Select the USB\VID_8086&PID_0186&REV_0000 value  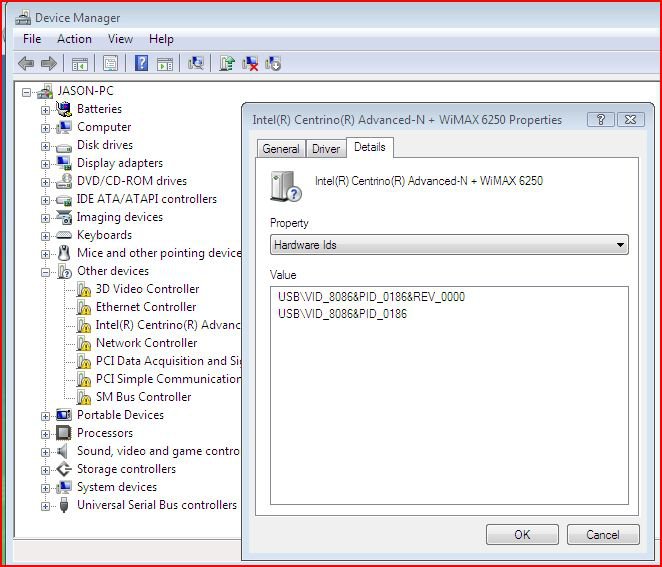(x=371, y=296)
